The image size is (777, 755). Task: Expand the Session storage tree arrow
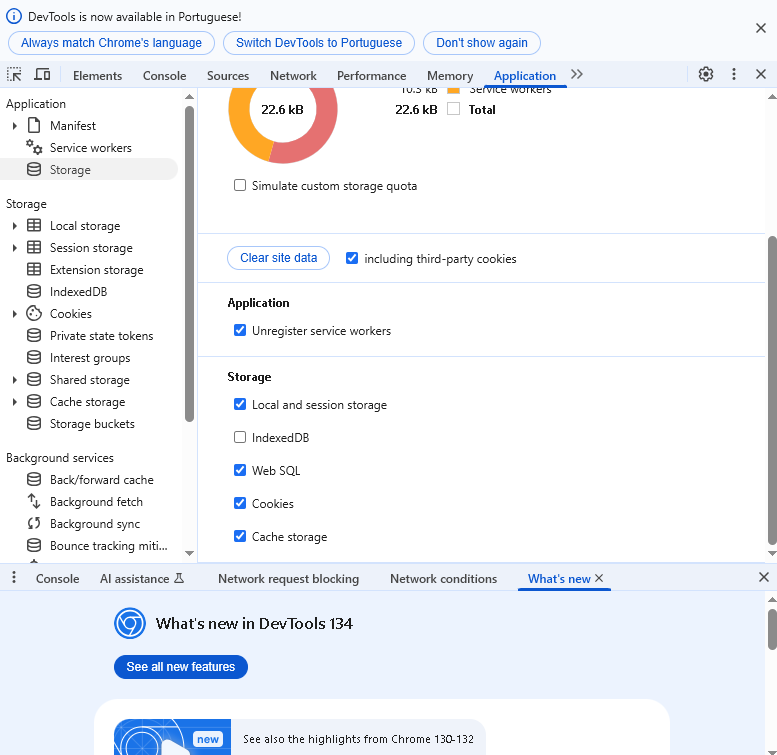point(14,248)
